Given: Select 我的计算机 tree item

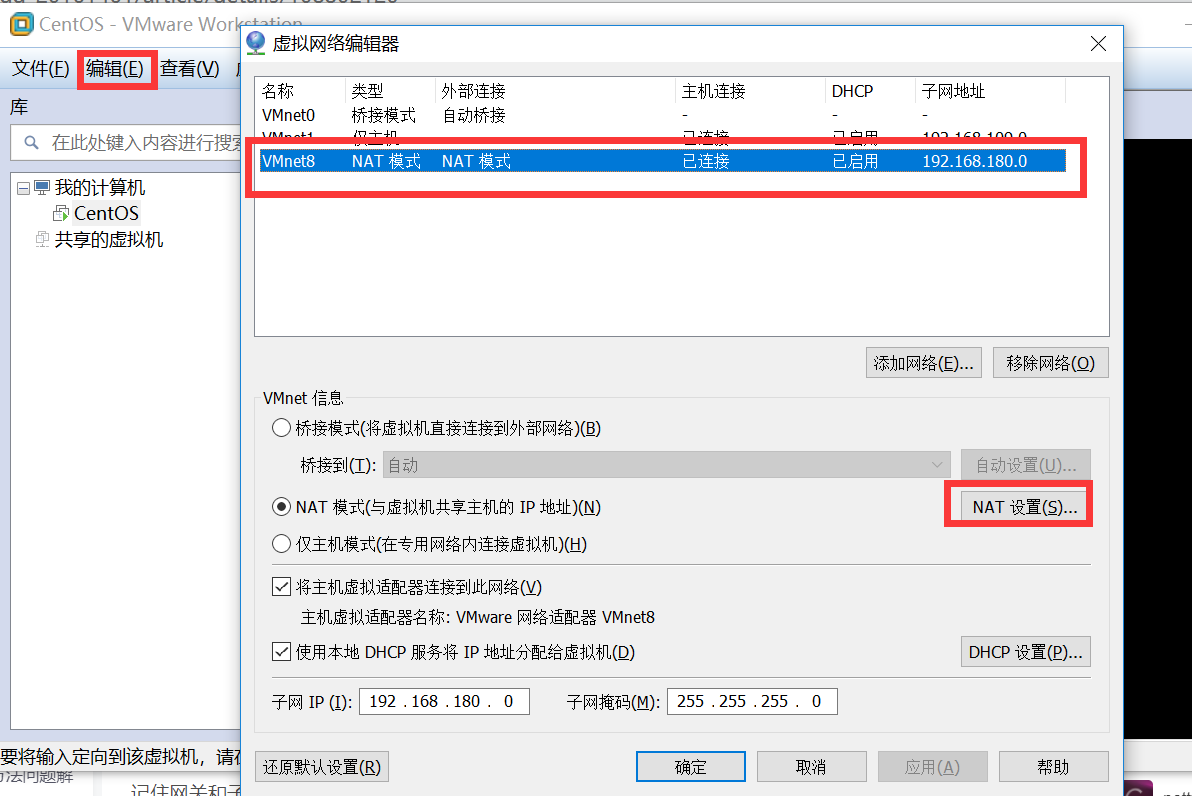Looking at the screenshot, I should [100, 188].
